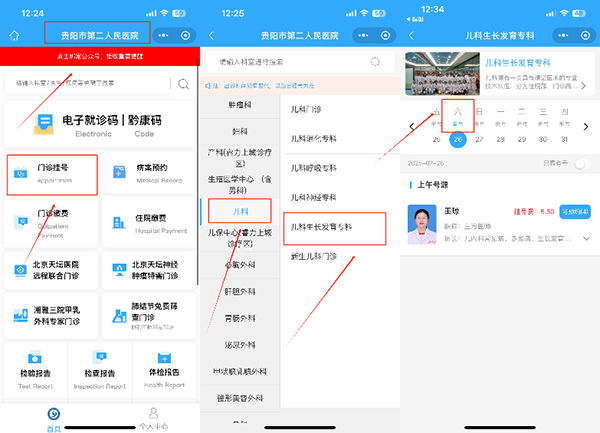The image size is (600, 433).
Task: Open doctor 田琼 profile photo
Action: [422, 224]
